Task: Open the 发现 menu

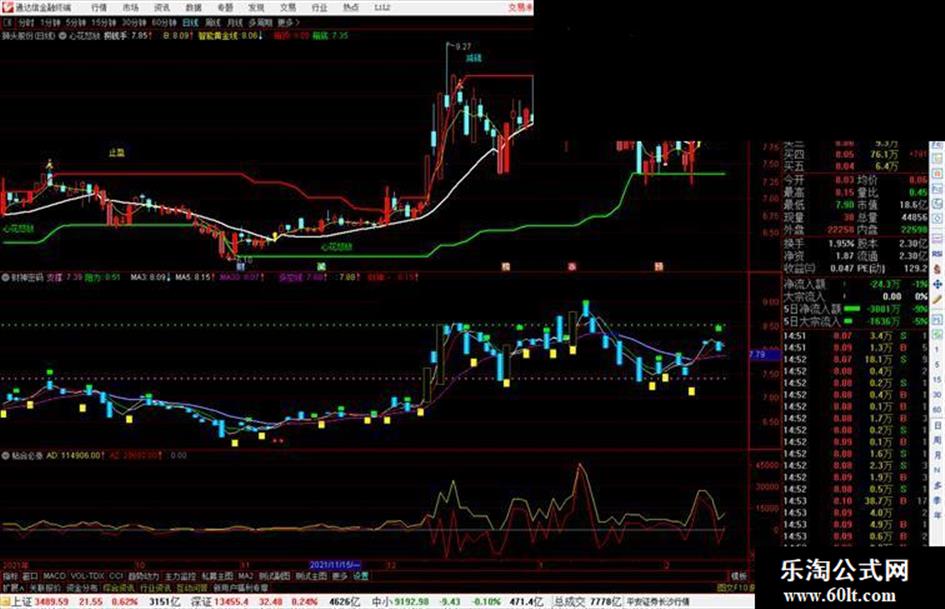Action: pyautogui.click(x=256, y=7)
